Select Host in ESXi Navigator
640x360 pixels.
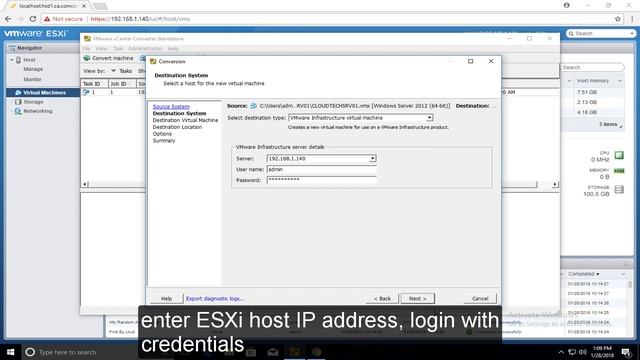pyautogui.click(x=29, y=60)
